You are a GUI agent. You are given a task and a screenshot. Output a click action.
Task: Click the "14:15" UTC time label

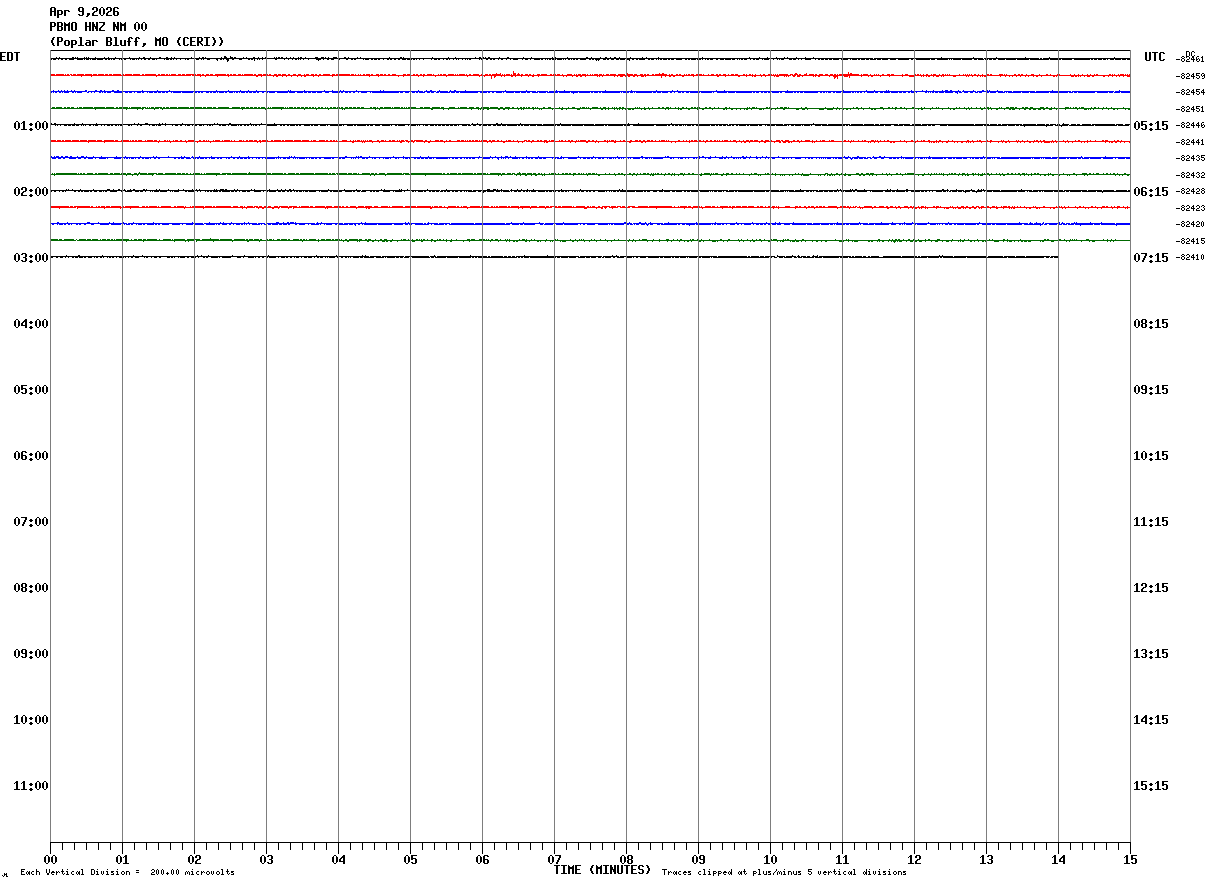click(x=1151, y=720)
